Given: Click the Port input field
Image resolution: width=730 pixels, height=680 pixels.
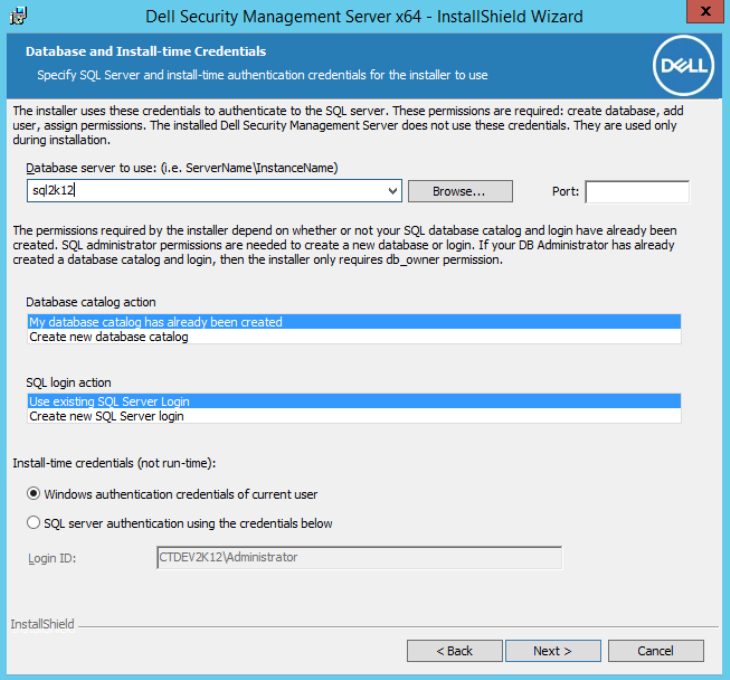Looking at the screenshot, I should click(x=637, y=192).
